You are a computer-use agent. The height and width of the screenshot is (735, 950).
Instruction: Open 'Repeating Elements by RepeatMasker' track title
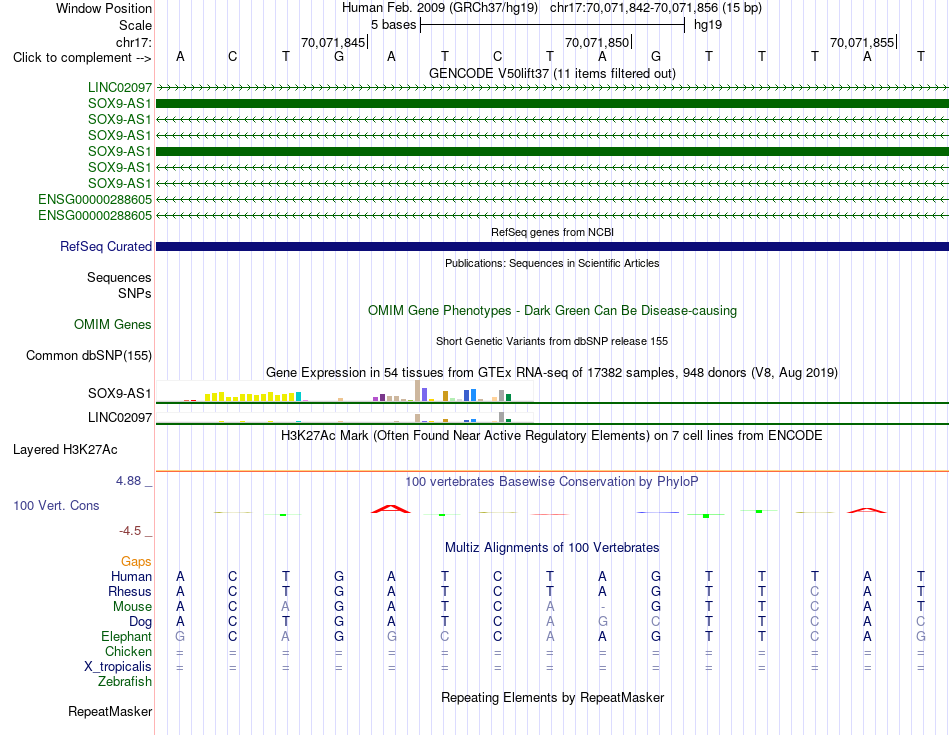point(552,697)
